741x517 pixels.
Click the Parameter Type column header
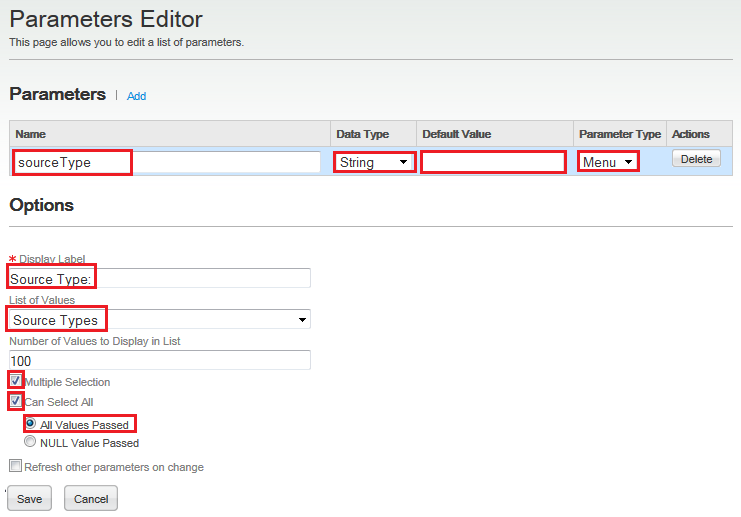pyautogui.click(x=620, y=134)
